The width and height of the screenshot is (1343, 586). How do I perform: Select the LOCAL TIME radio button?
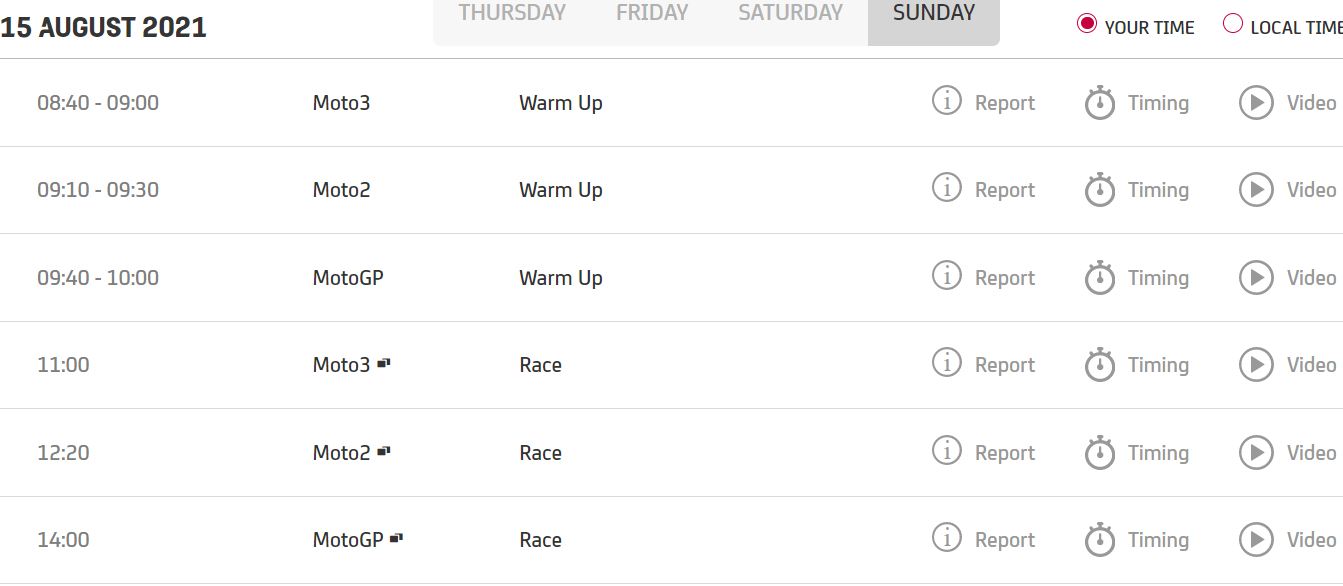pos(1233,25)
